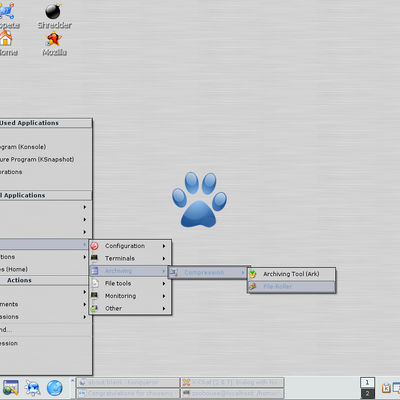Click the icon beside Other

point(95,308)
